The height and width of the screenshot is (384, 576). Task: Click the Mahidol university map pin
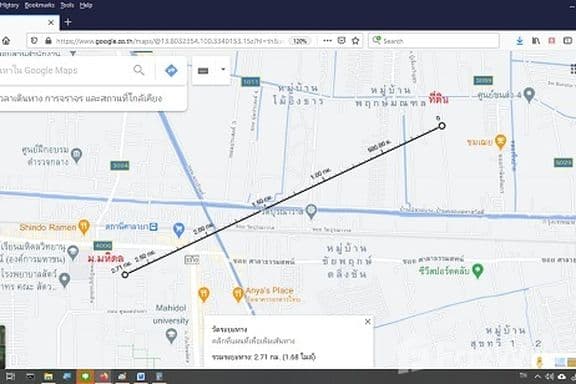pos(171,335)
